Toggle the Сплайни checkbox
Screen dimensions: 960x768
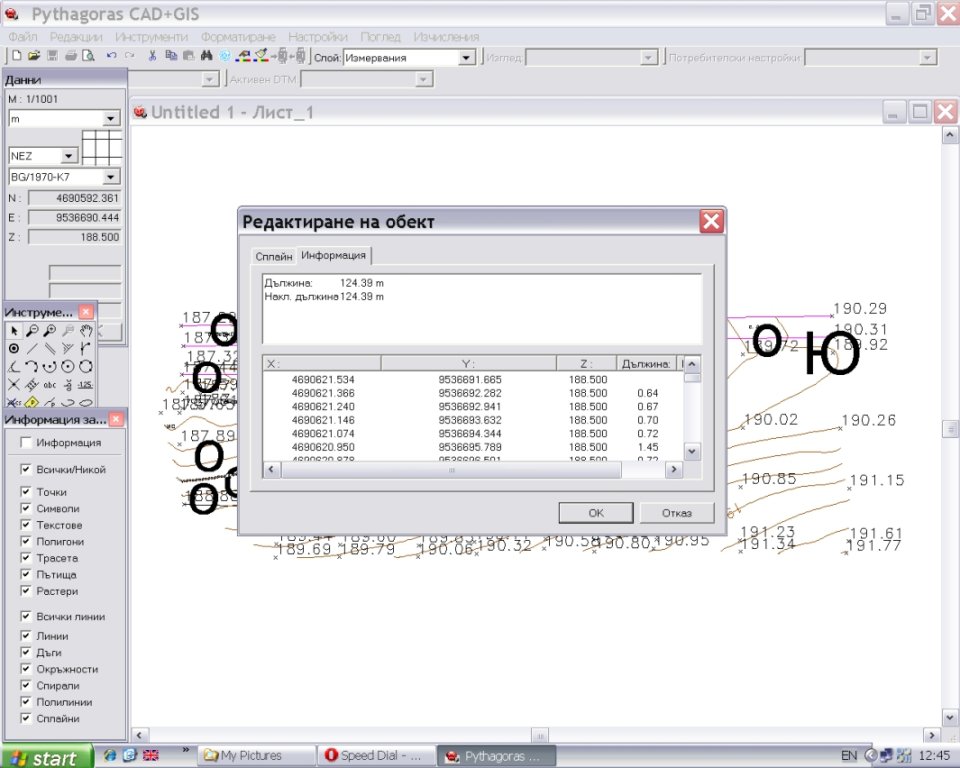coord(26,718)
